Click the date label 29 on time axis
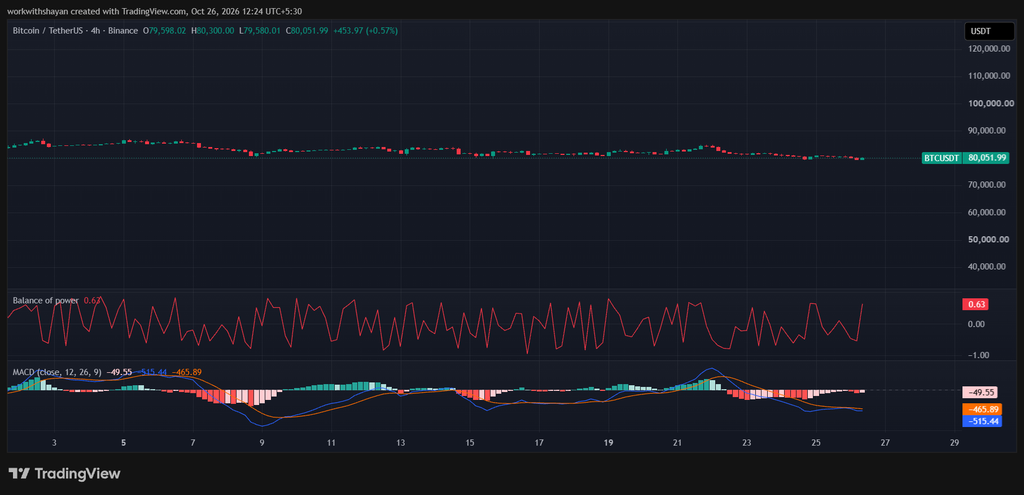This screenshot has width=1024, height=495. (954, 443)
